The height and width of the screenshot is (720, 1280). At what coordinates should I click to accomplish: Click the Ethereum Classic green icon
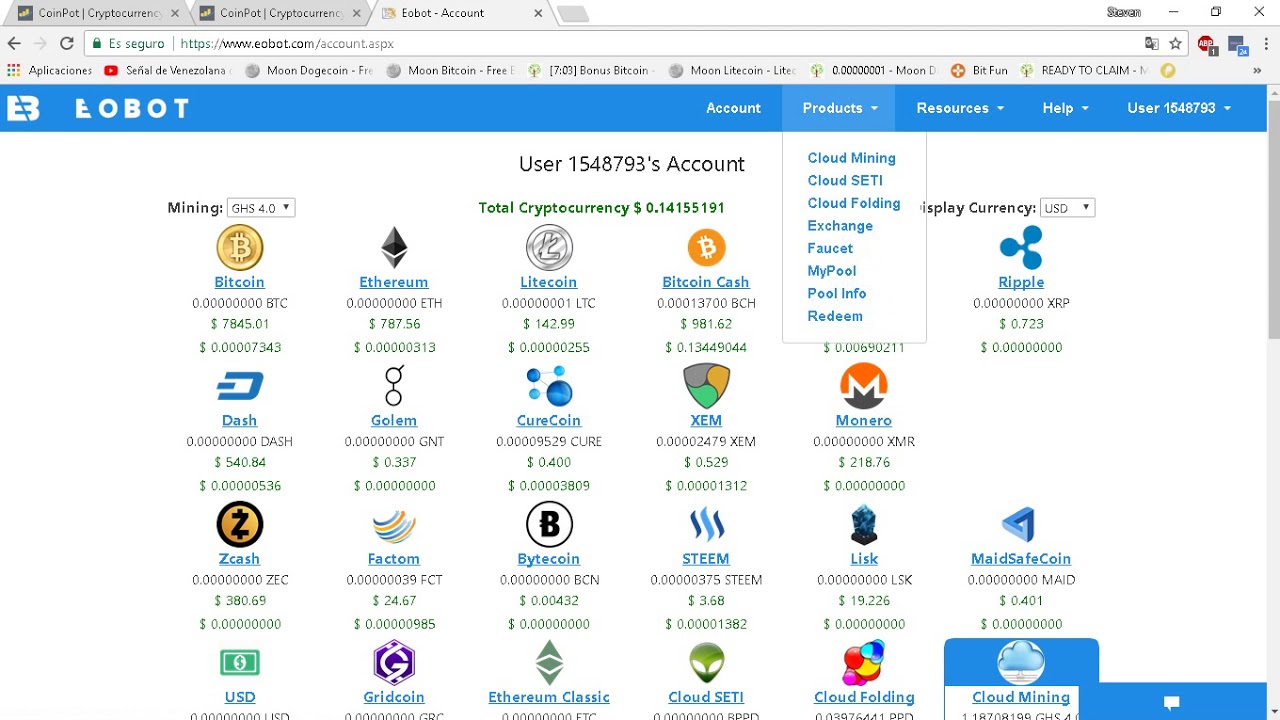point(549,662)
